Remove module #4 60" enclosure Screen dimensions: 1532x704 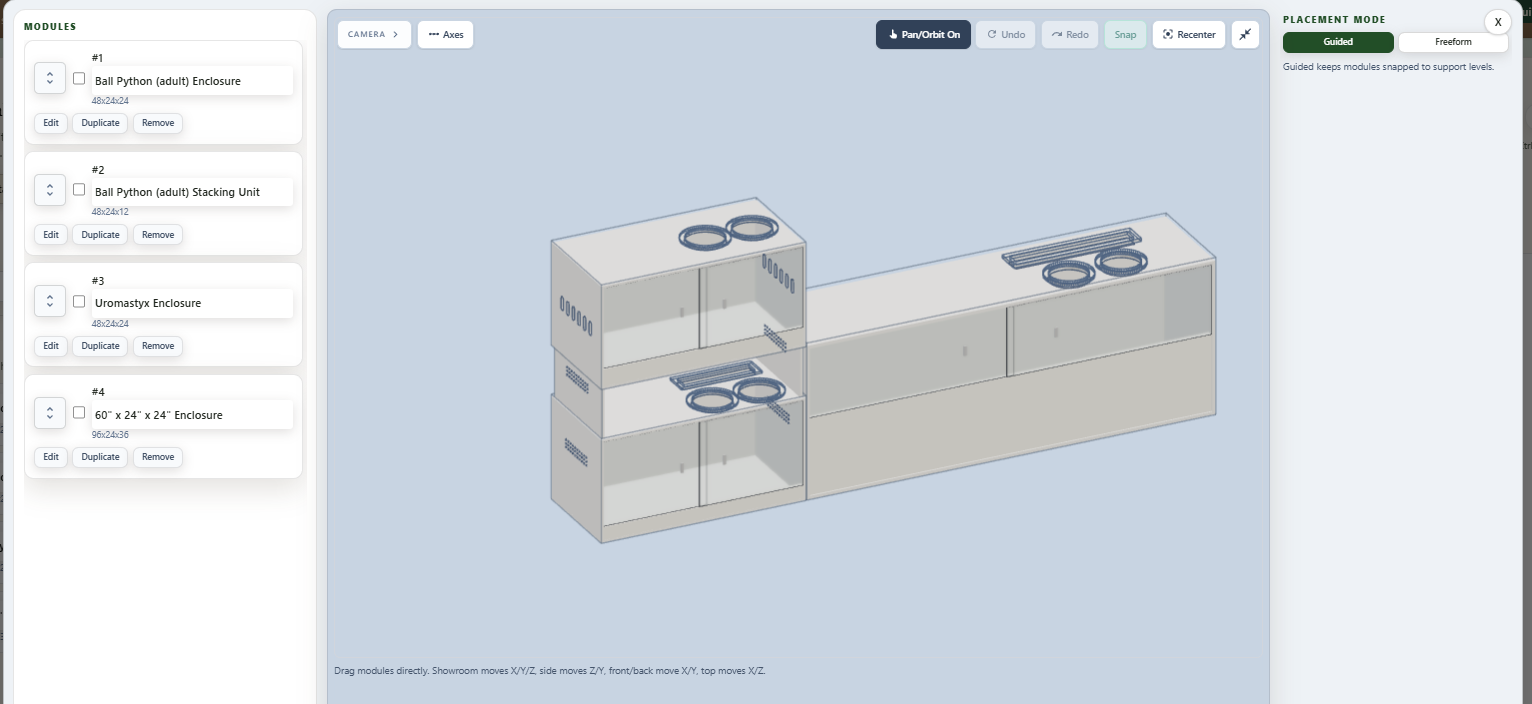point(158,457)
